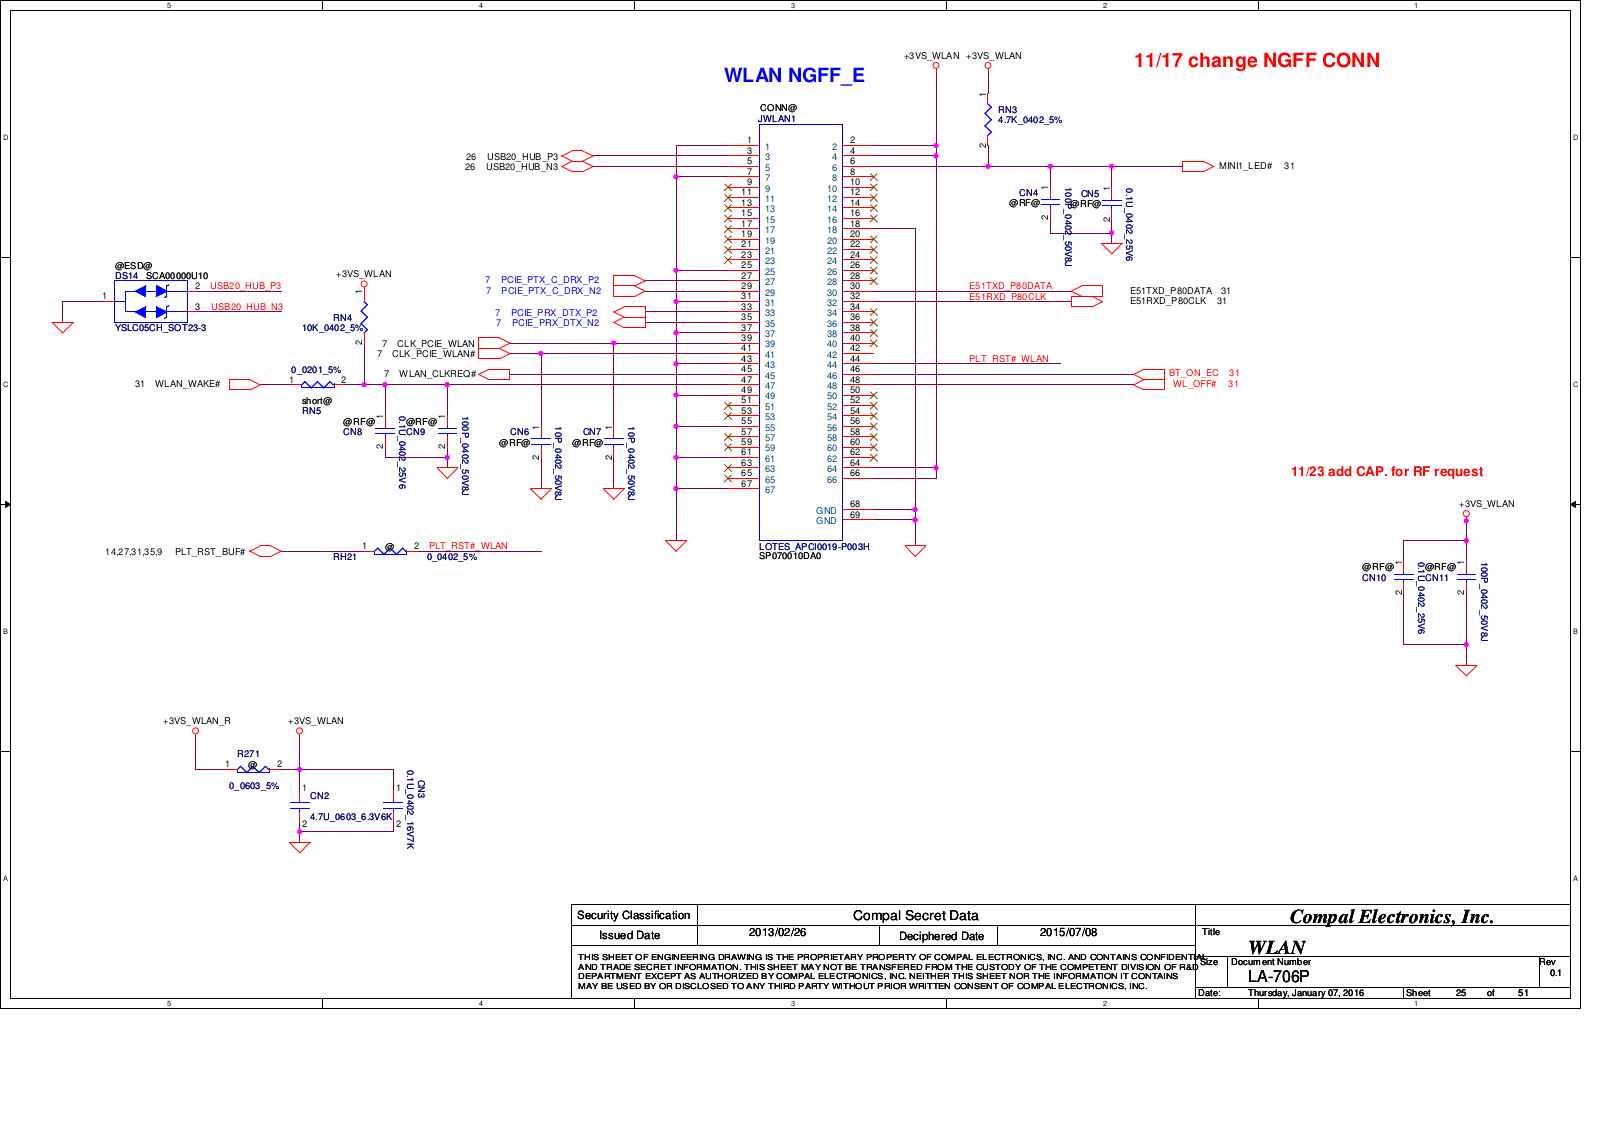1600x1131 pixels.
Task: Click the BT_ON_EC port symbol
Action: (x=1150, y=374)
